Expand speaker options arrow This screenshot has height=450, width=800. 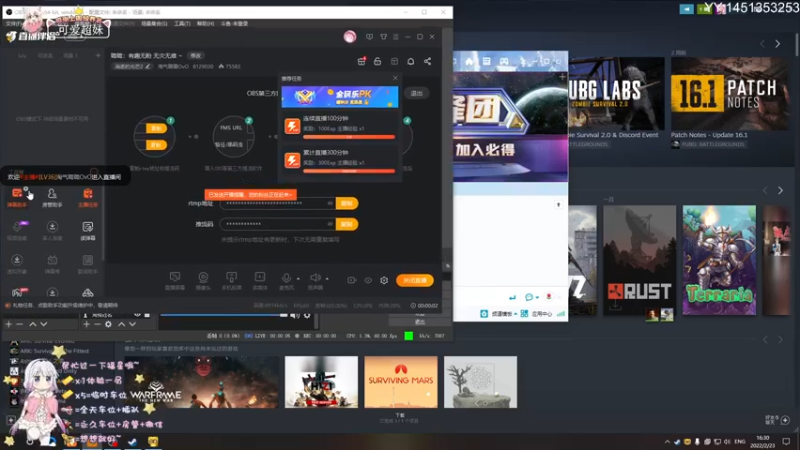[327, 279]
